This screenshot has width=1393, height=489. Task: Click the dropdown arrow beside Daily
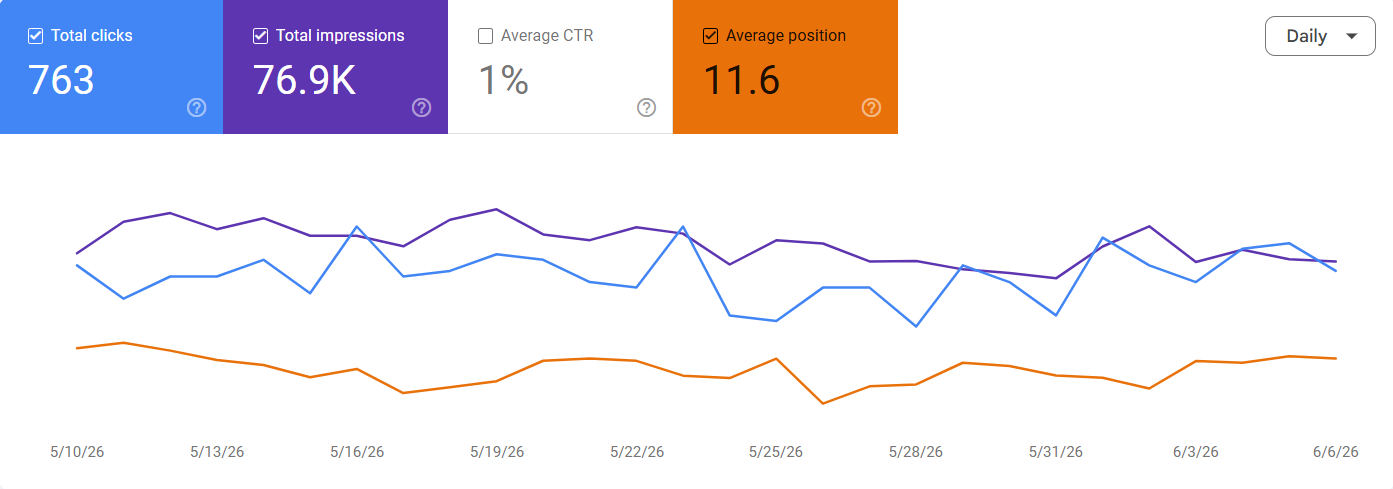[x=1352, y=36]
